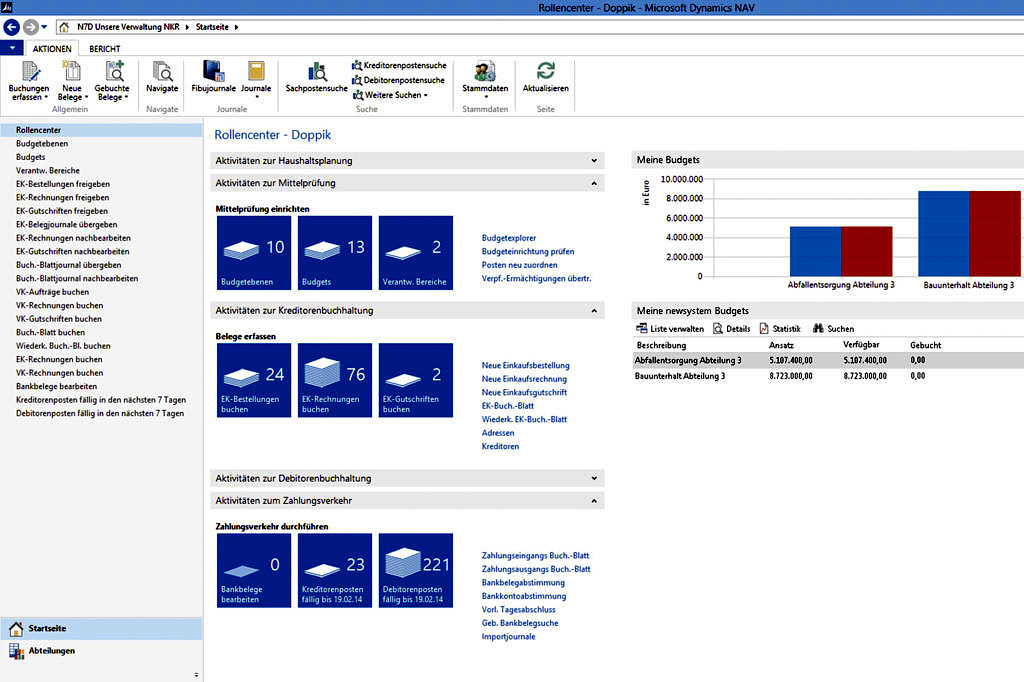Collapse Aktivitäten zur Mittelprüfung section
1024x682 pixels.
point(594,183)
